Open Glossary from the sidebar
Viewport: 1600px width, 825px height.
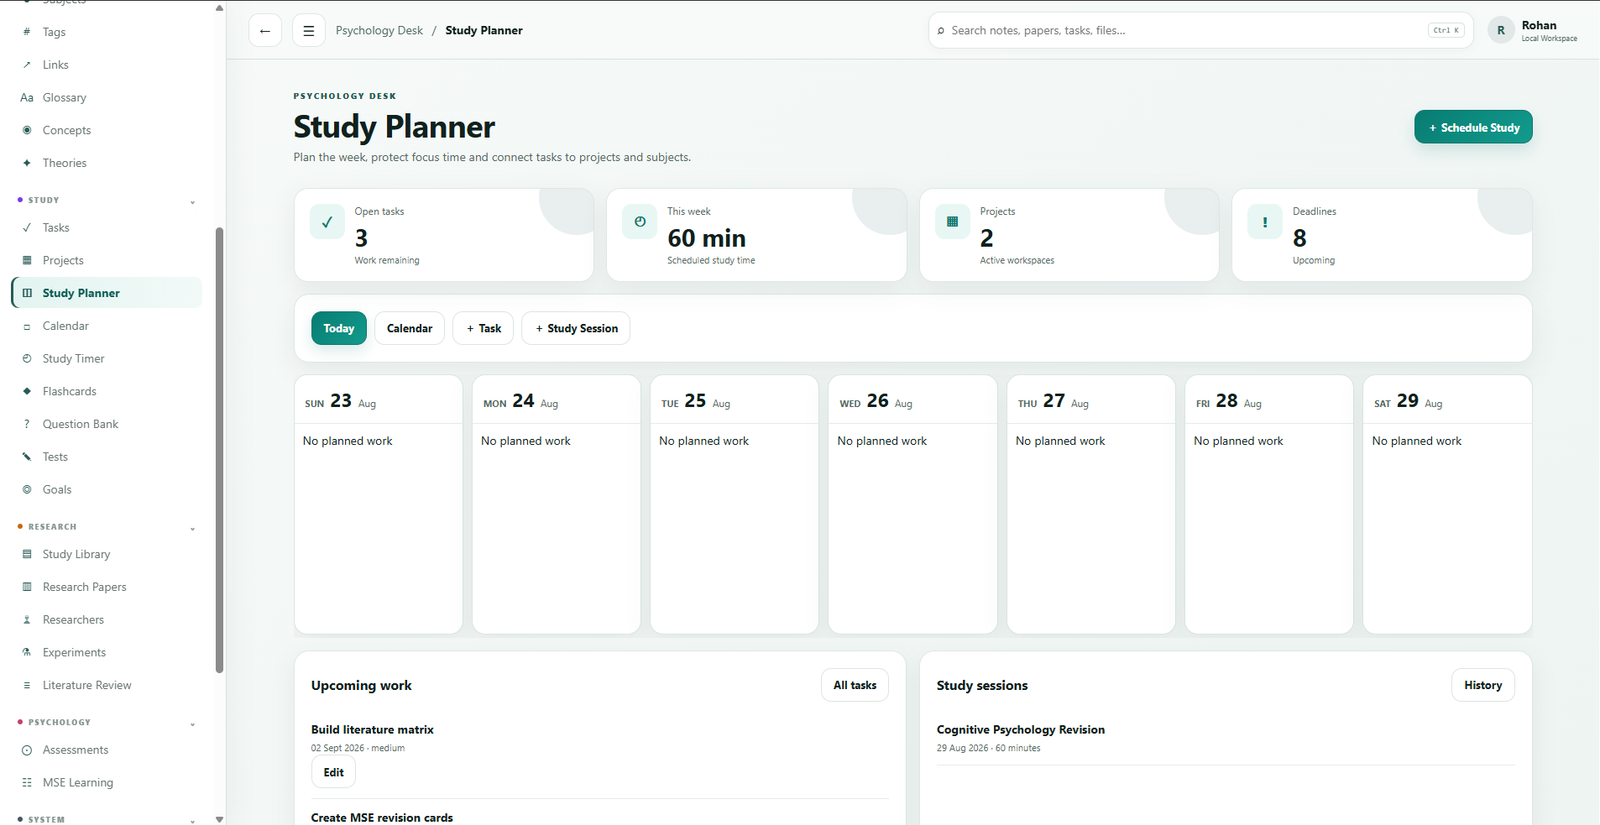point(106,98)
